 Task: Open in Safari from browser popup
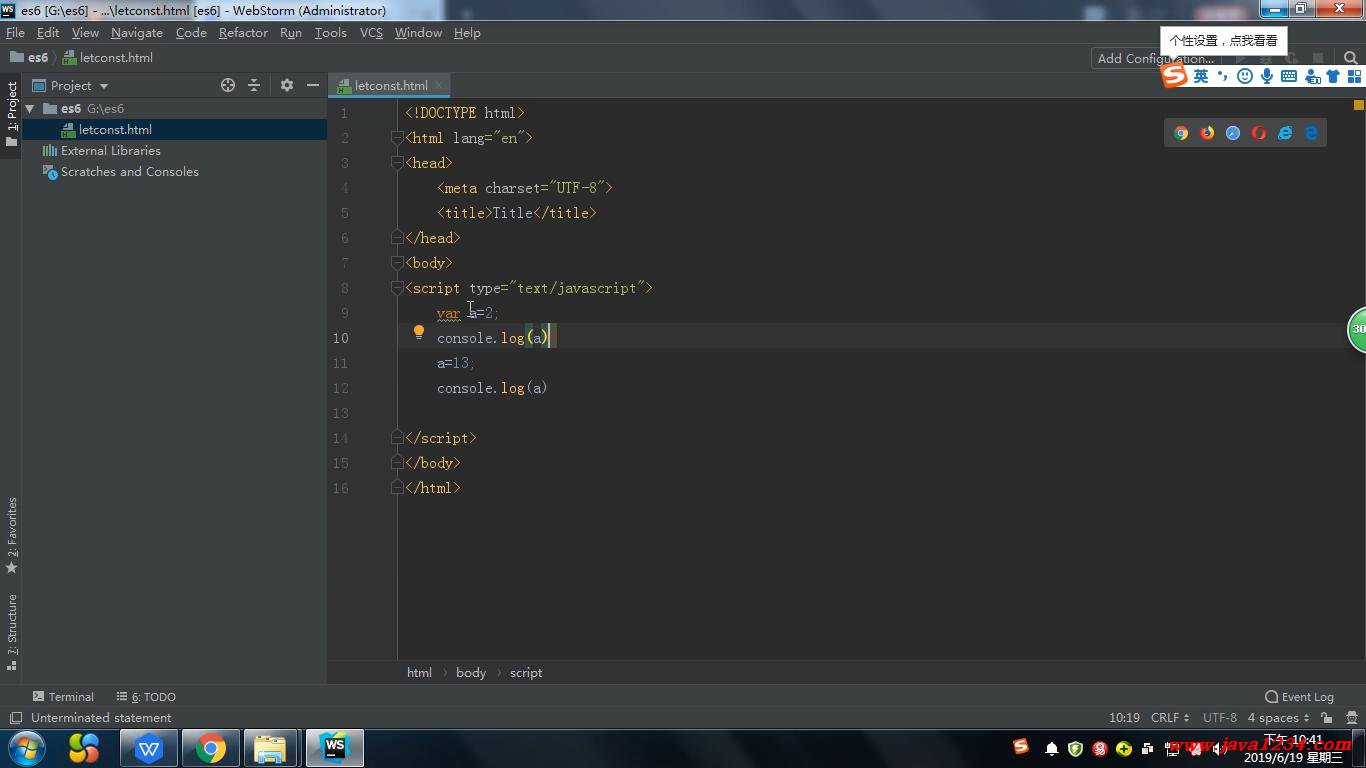click(x=1233, y=133)
